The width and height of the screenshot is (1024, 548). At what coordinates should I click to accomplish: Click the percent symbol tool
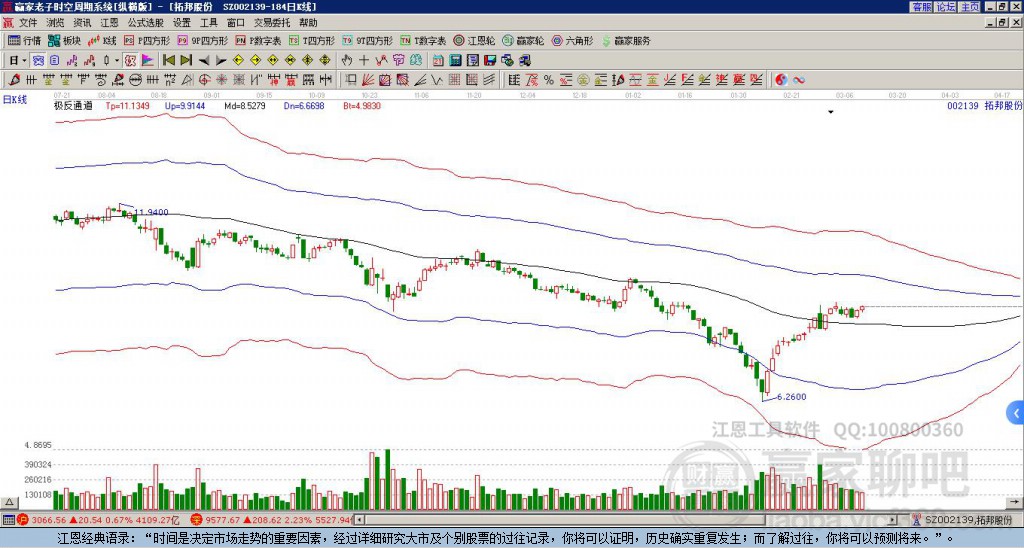point(549,80)
